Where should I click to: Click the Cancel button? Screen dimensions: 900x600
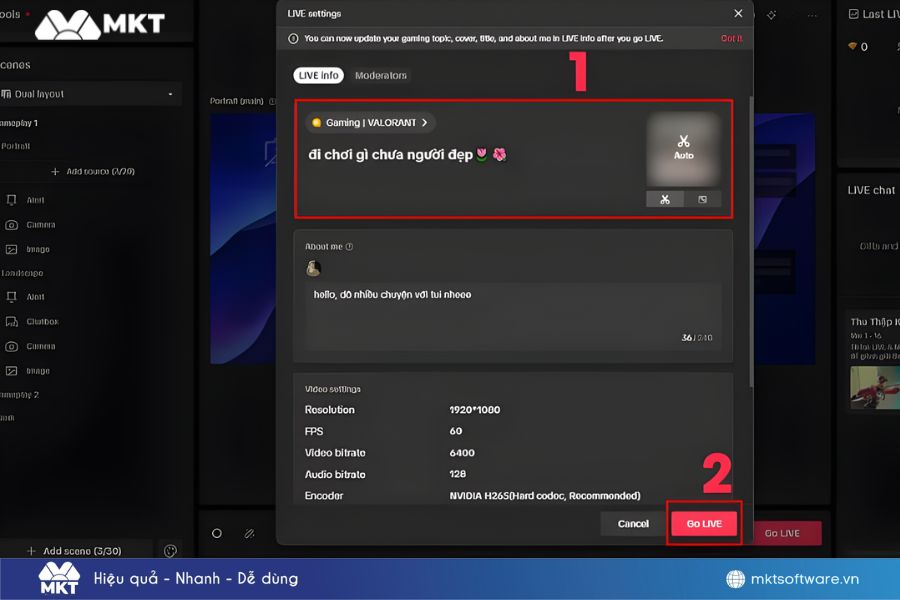[632, 523]
